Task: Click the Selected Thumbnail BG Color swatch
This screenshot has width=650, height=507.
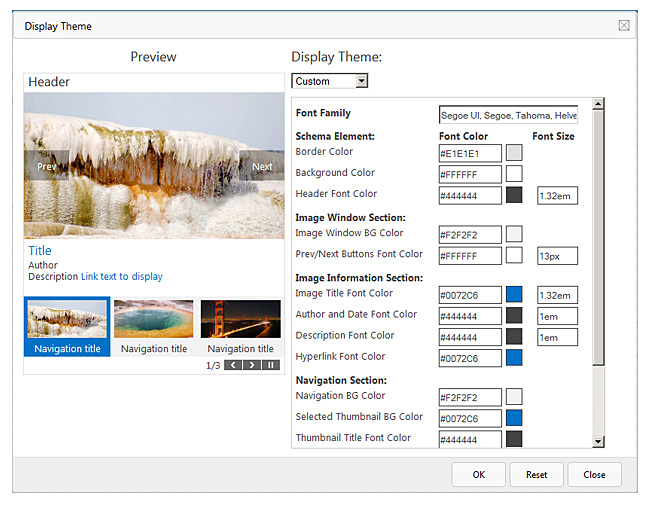Action: coord(514,418)
